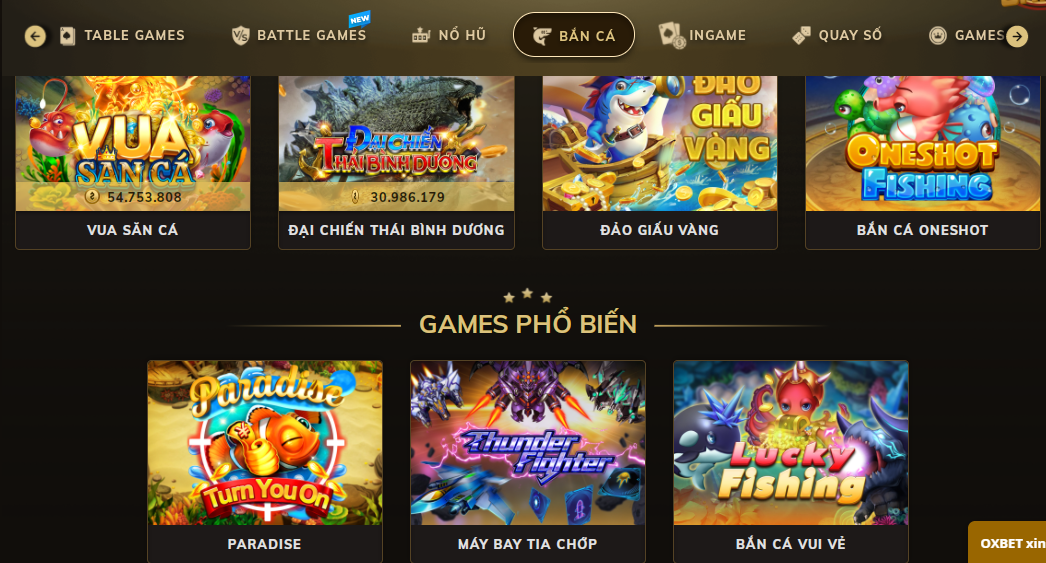The height and width of the screenshot is (563, 1046).
Task: Click the Bắn Cá Oneshot title
Action: [923, 230]
